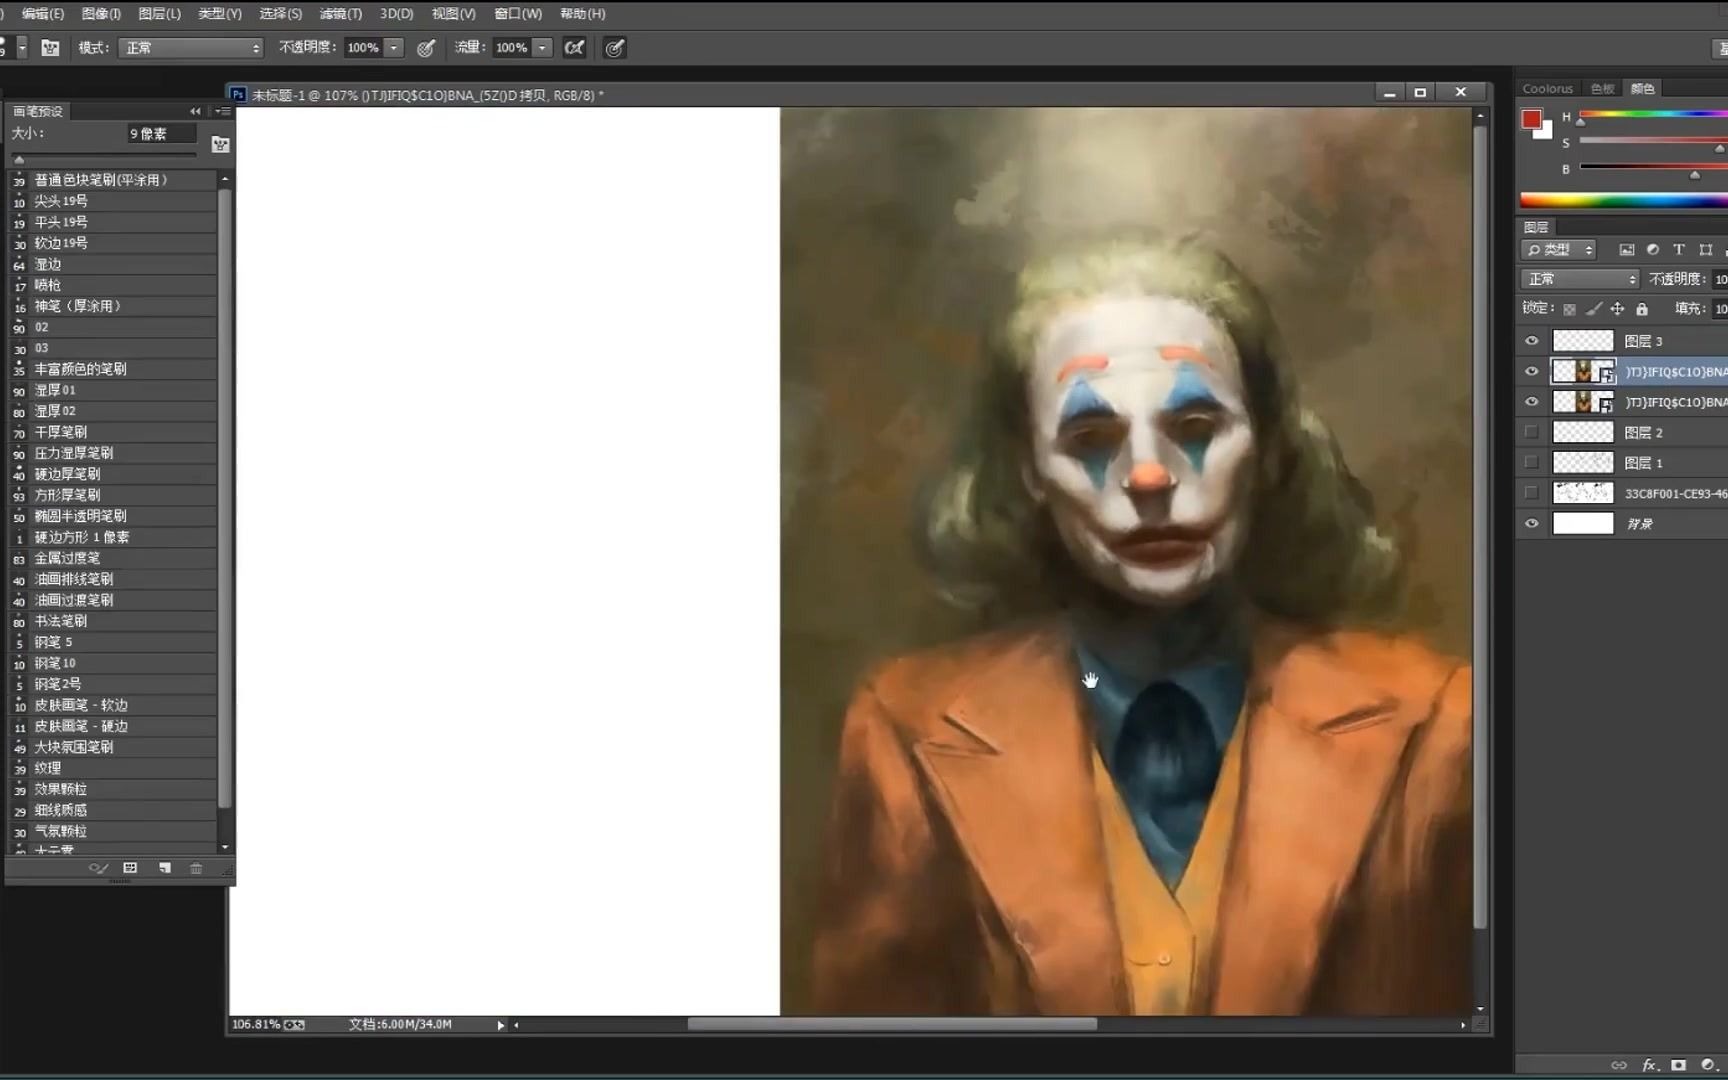Open 编辑(E) menu
Image resolution: width=1728 pixels, height=1080 pixels.
[x=42, y=13]
